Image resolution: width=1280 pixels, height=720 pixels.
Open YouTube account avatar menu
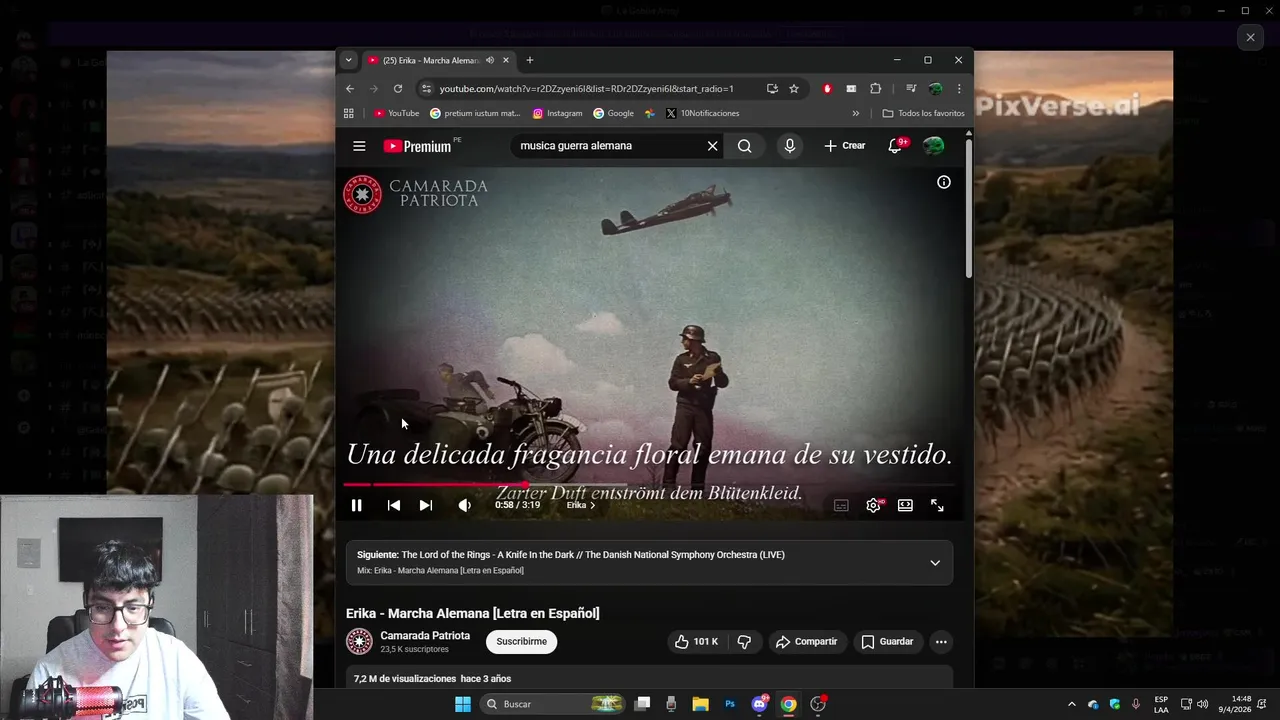click(933, 146)
